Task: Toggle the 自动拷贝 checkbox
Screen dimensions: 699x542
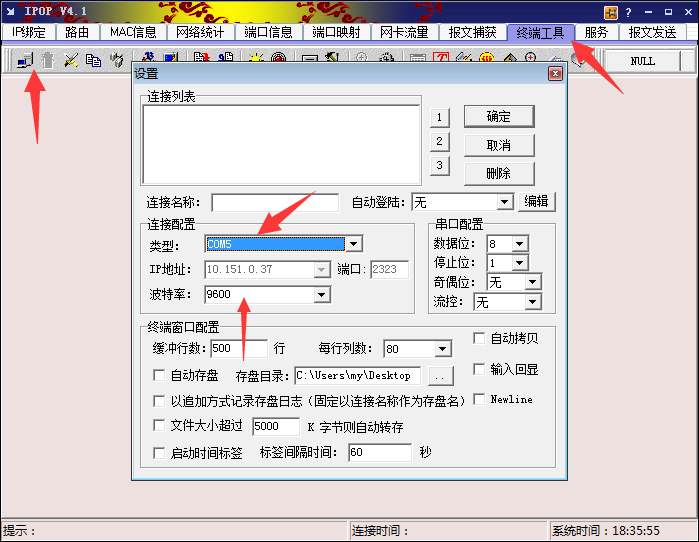Action: pos(479,338)
